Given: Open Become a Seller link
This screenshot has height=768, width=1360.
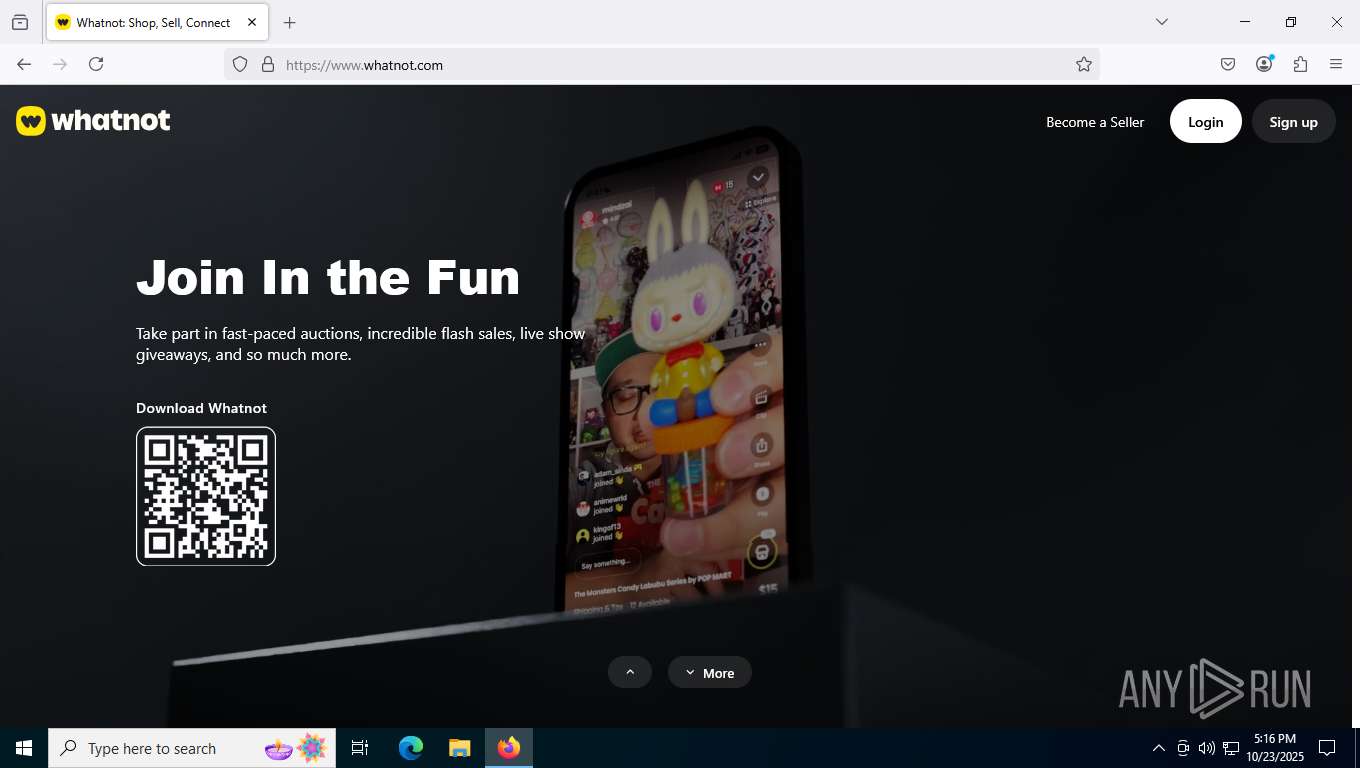Looking at the screenshot, I should pyautogui.click(x=1095, y=122).
